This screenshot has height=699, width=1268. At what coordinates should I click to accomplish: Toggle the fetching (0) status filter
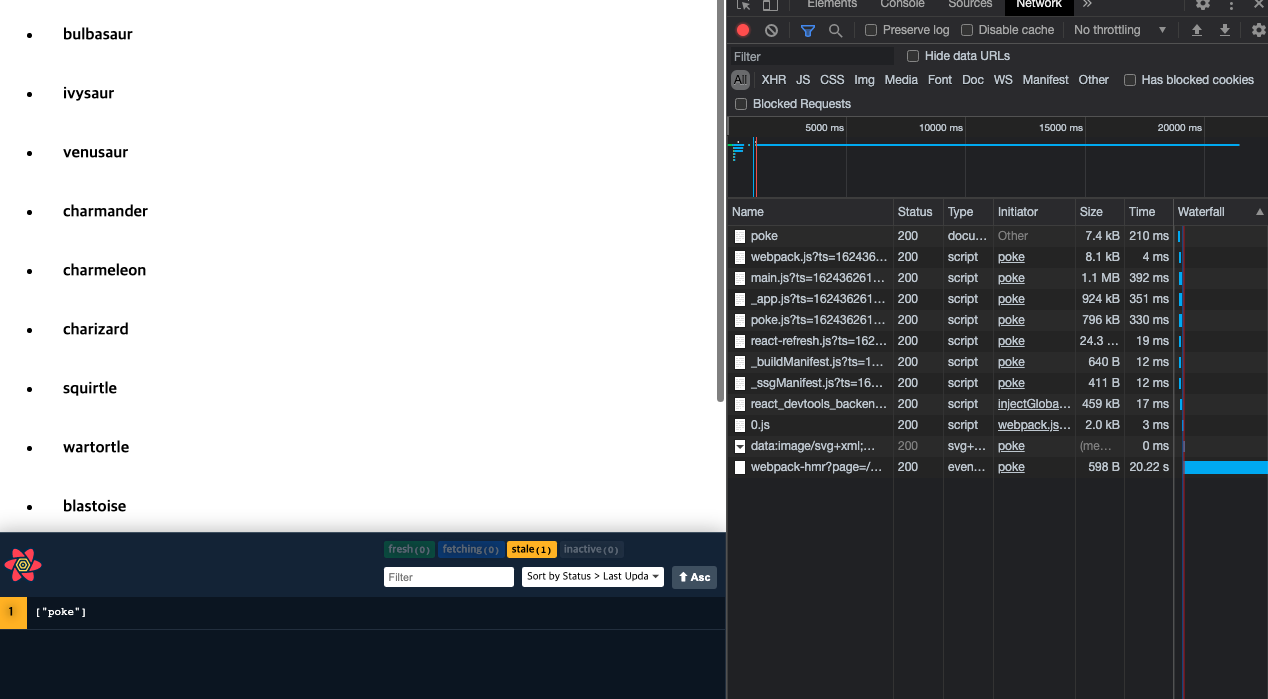tap(471, 549)
